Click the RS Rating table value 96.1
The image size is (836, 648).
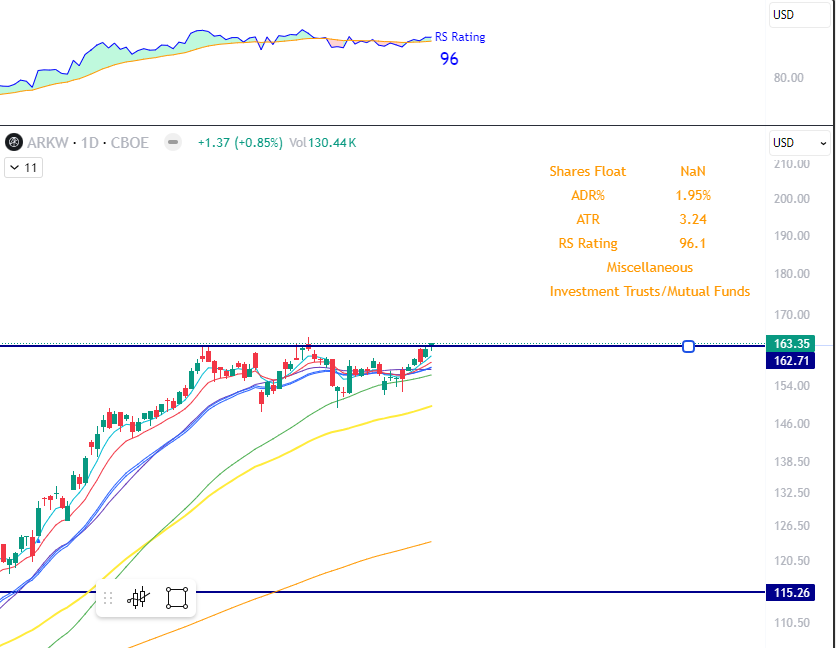click(693, 243)
